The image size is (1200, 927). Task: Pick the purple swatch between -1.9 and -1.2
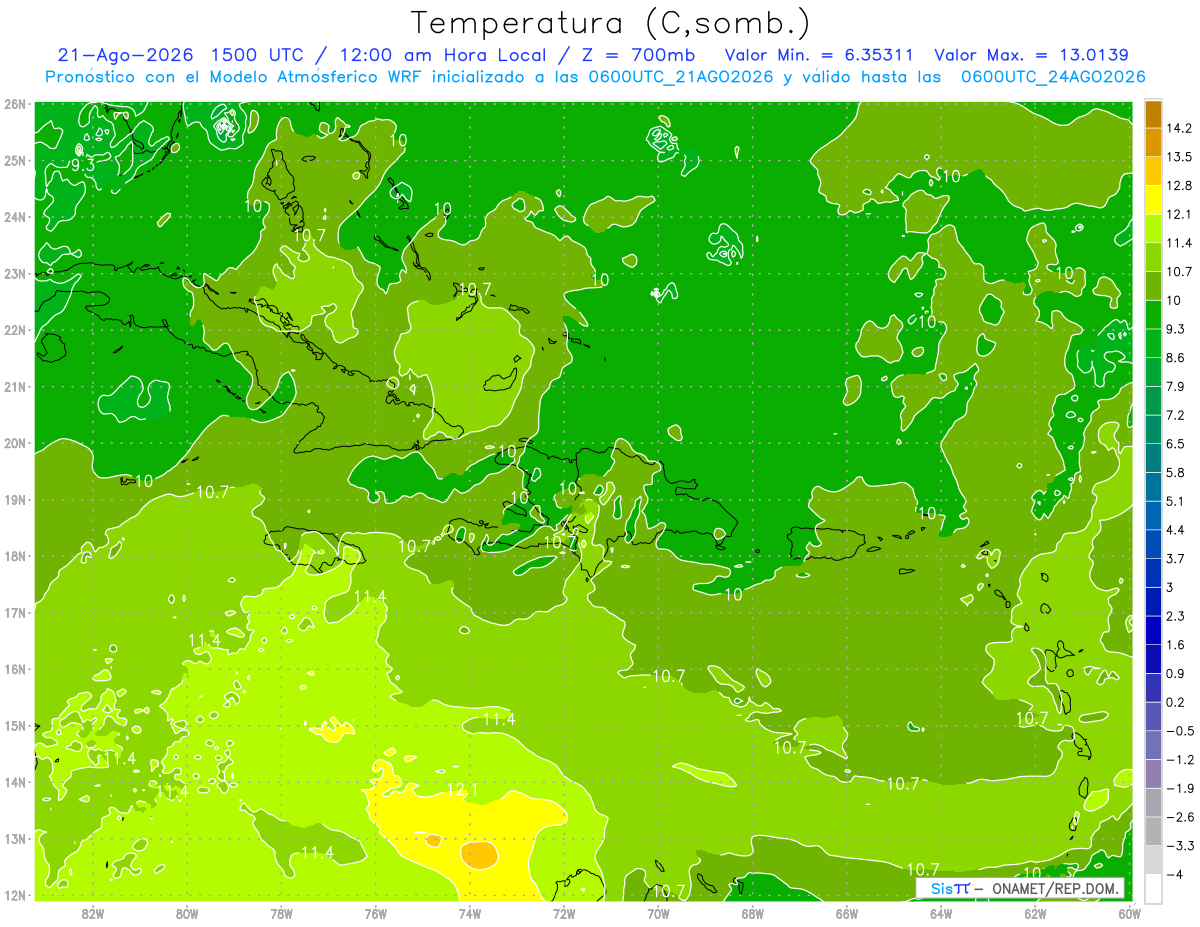(1153, 774)
